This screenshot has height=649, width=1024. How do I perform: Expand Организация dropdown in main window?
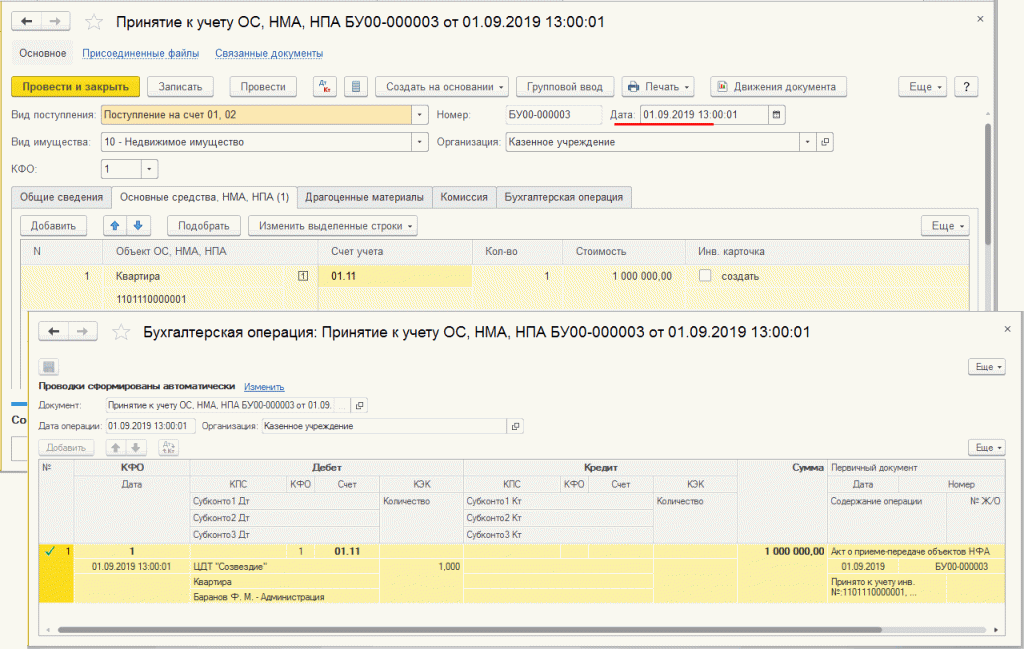tap(808, 142)
